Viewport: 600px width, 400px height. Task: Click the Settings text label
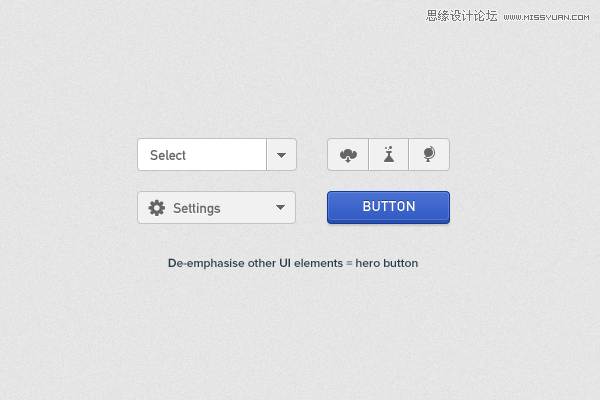196,208
